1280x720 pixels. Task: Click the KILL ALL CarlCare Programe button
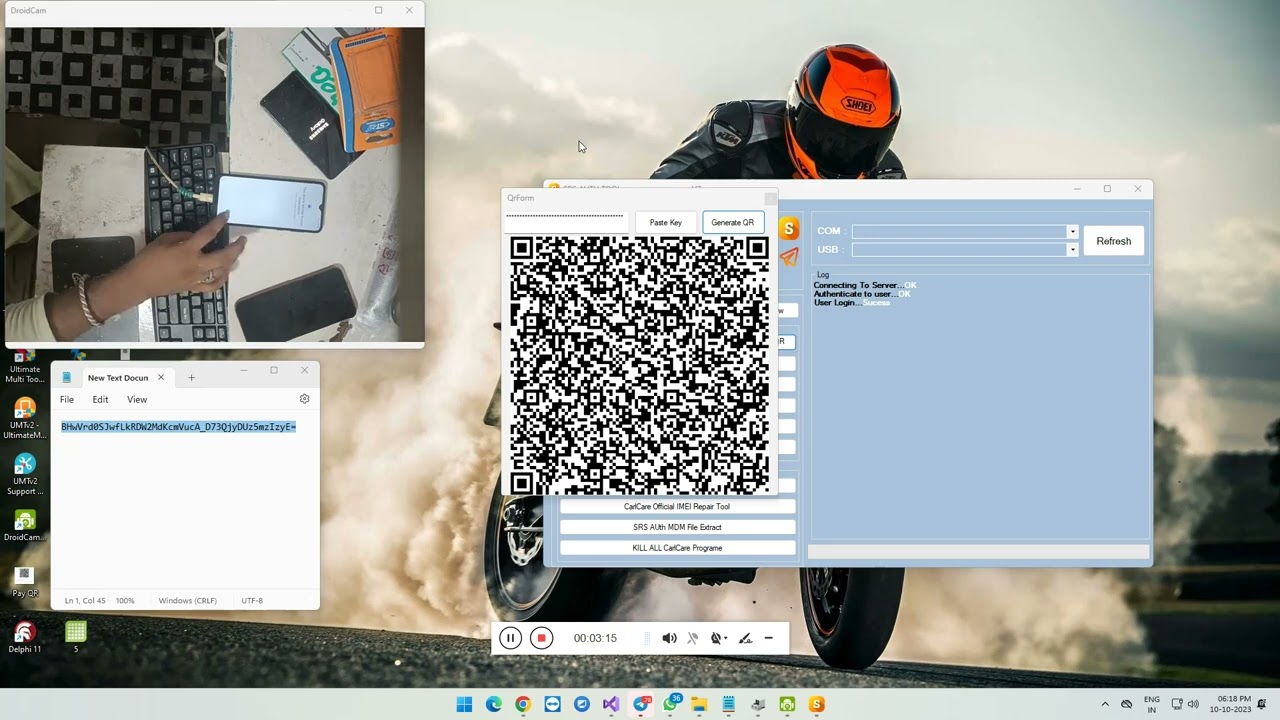point(677,547)
